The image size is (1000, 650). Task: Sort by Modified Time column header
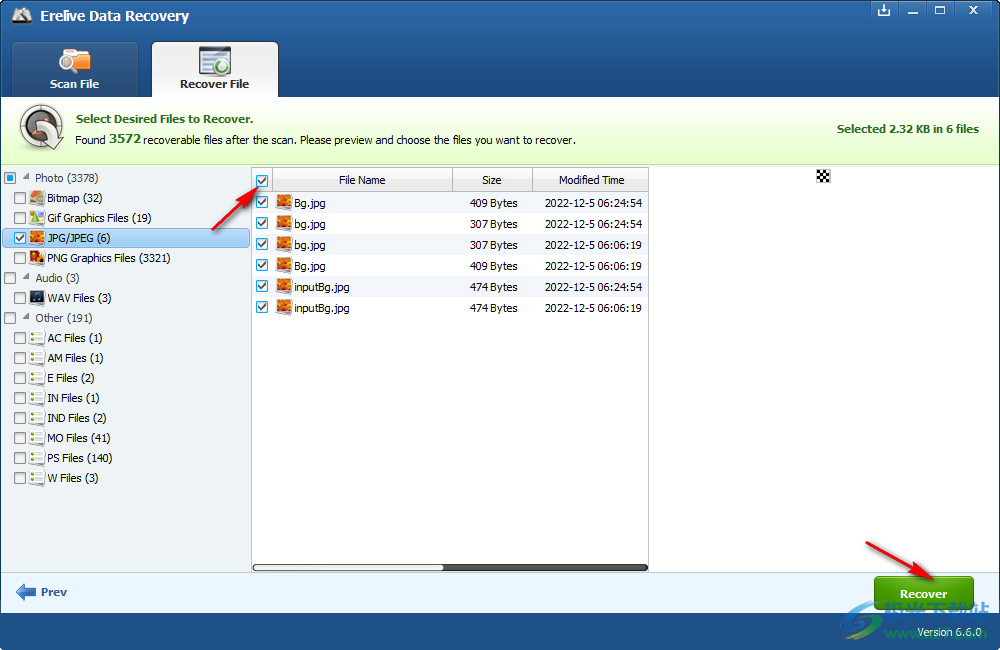pyautogui.click(x=591, y=180)
